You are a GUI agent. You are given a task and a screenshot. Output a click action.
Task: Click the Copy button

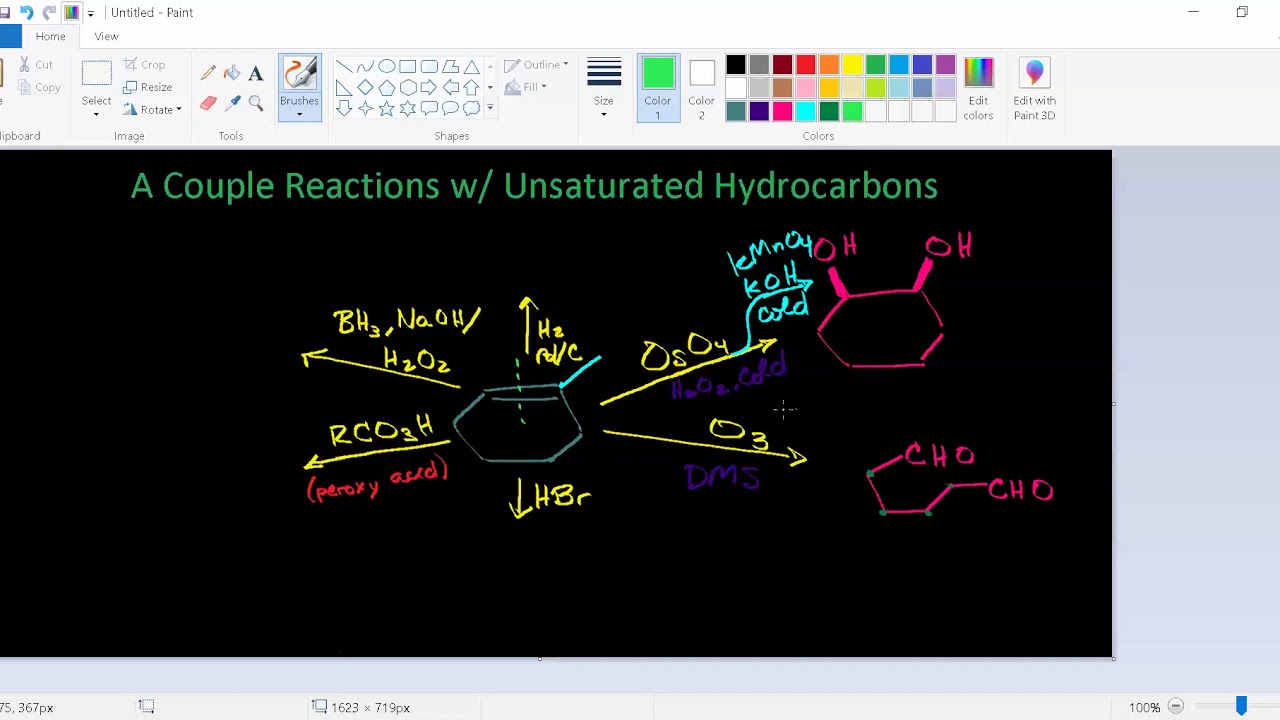[x=39, y=88]
